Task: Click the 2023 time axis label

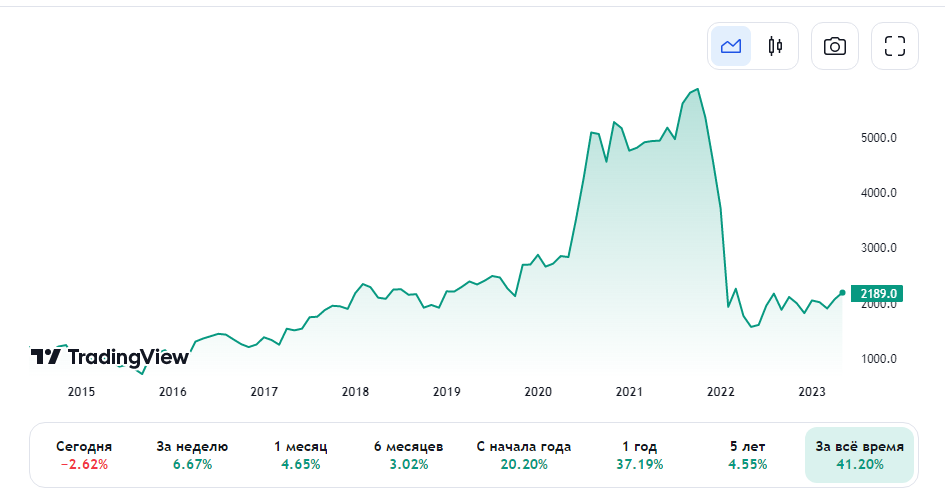Action: point(812,392)
